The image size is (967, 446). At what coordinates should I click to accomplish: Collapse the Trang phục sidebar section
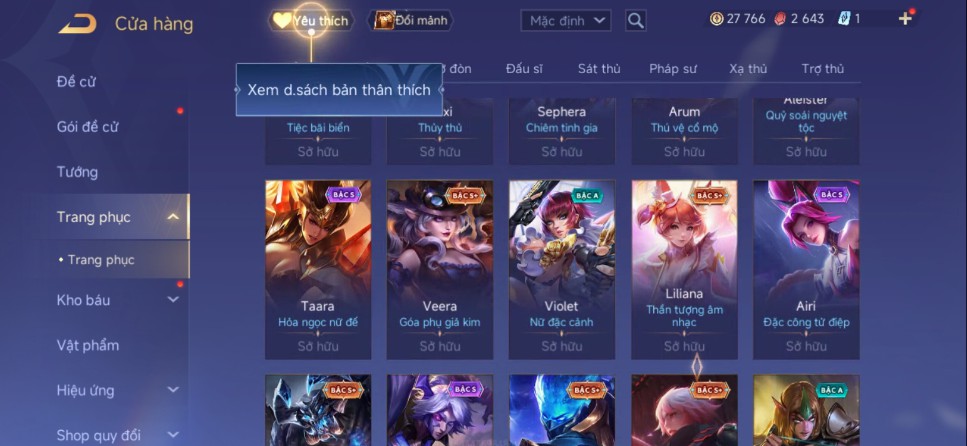click(173, 217)
